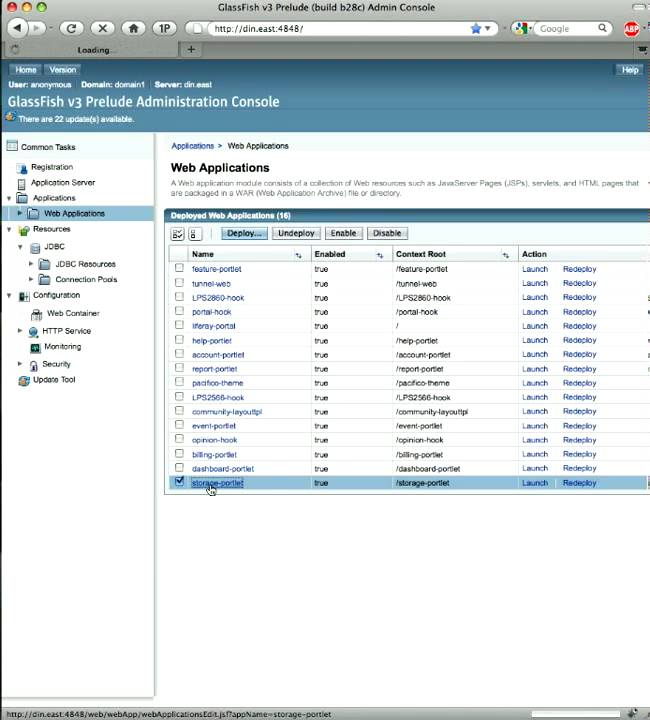Open the URL bar history dropdown arrow
Screen dimensions: 650x720
coord(488,28)
